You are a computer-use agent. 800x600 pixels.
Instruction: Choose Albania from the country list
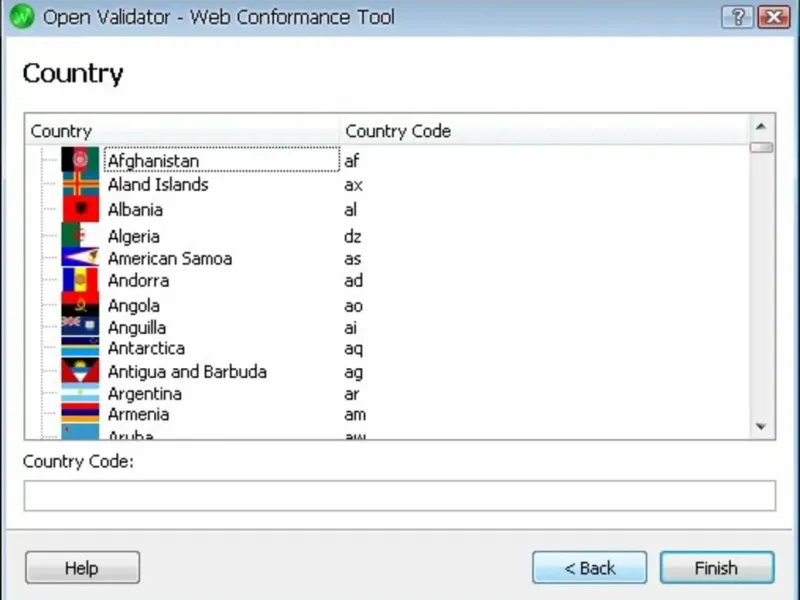point(135,209)
